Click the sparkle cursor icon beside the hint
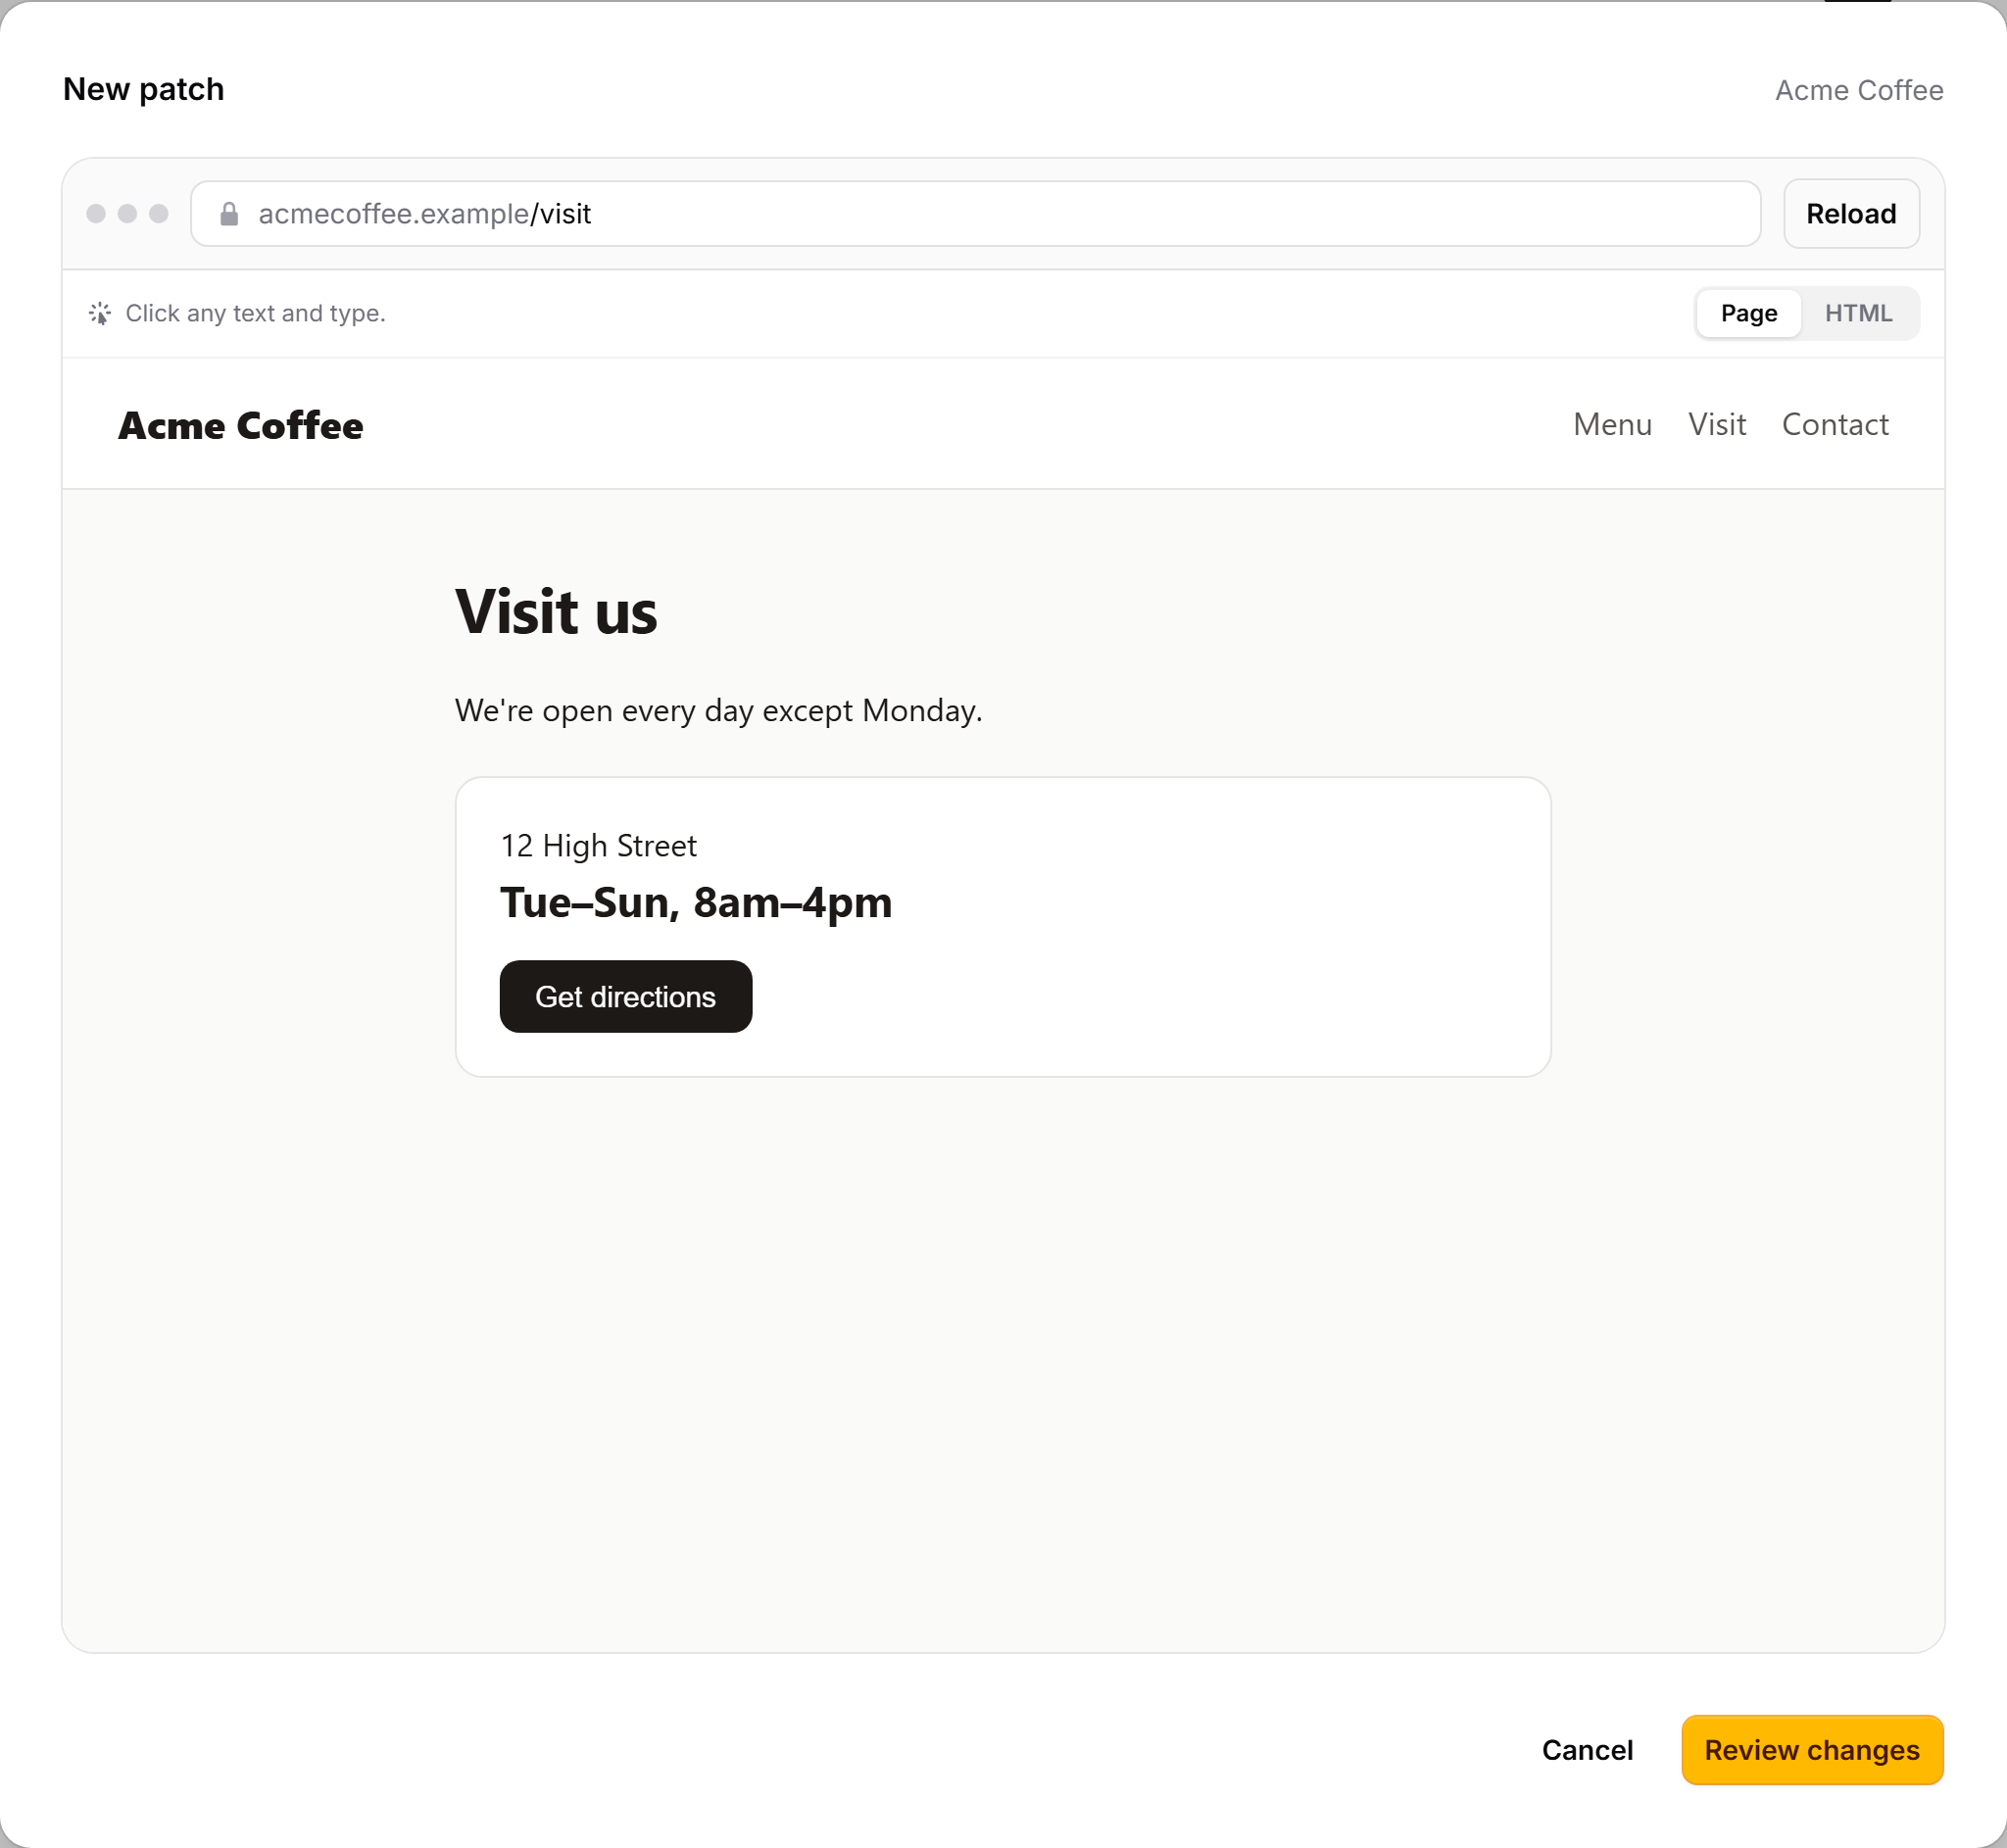 pyautogui.click(x=100, y=313)
